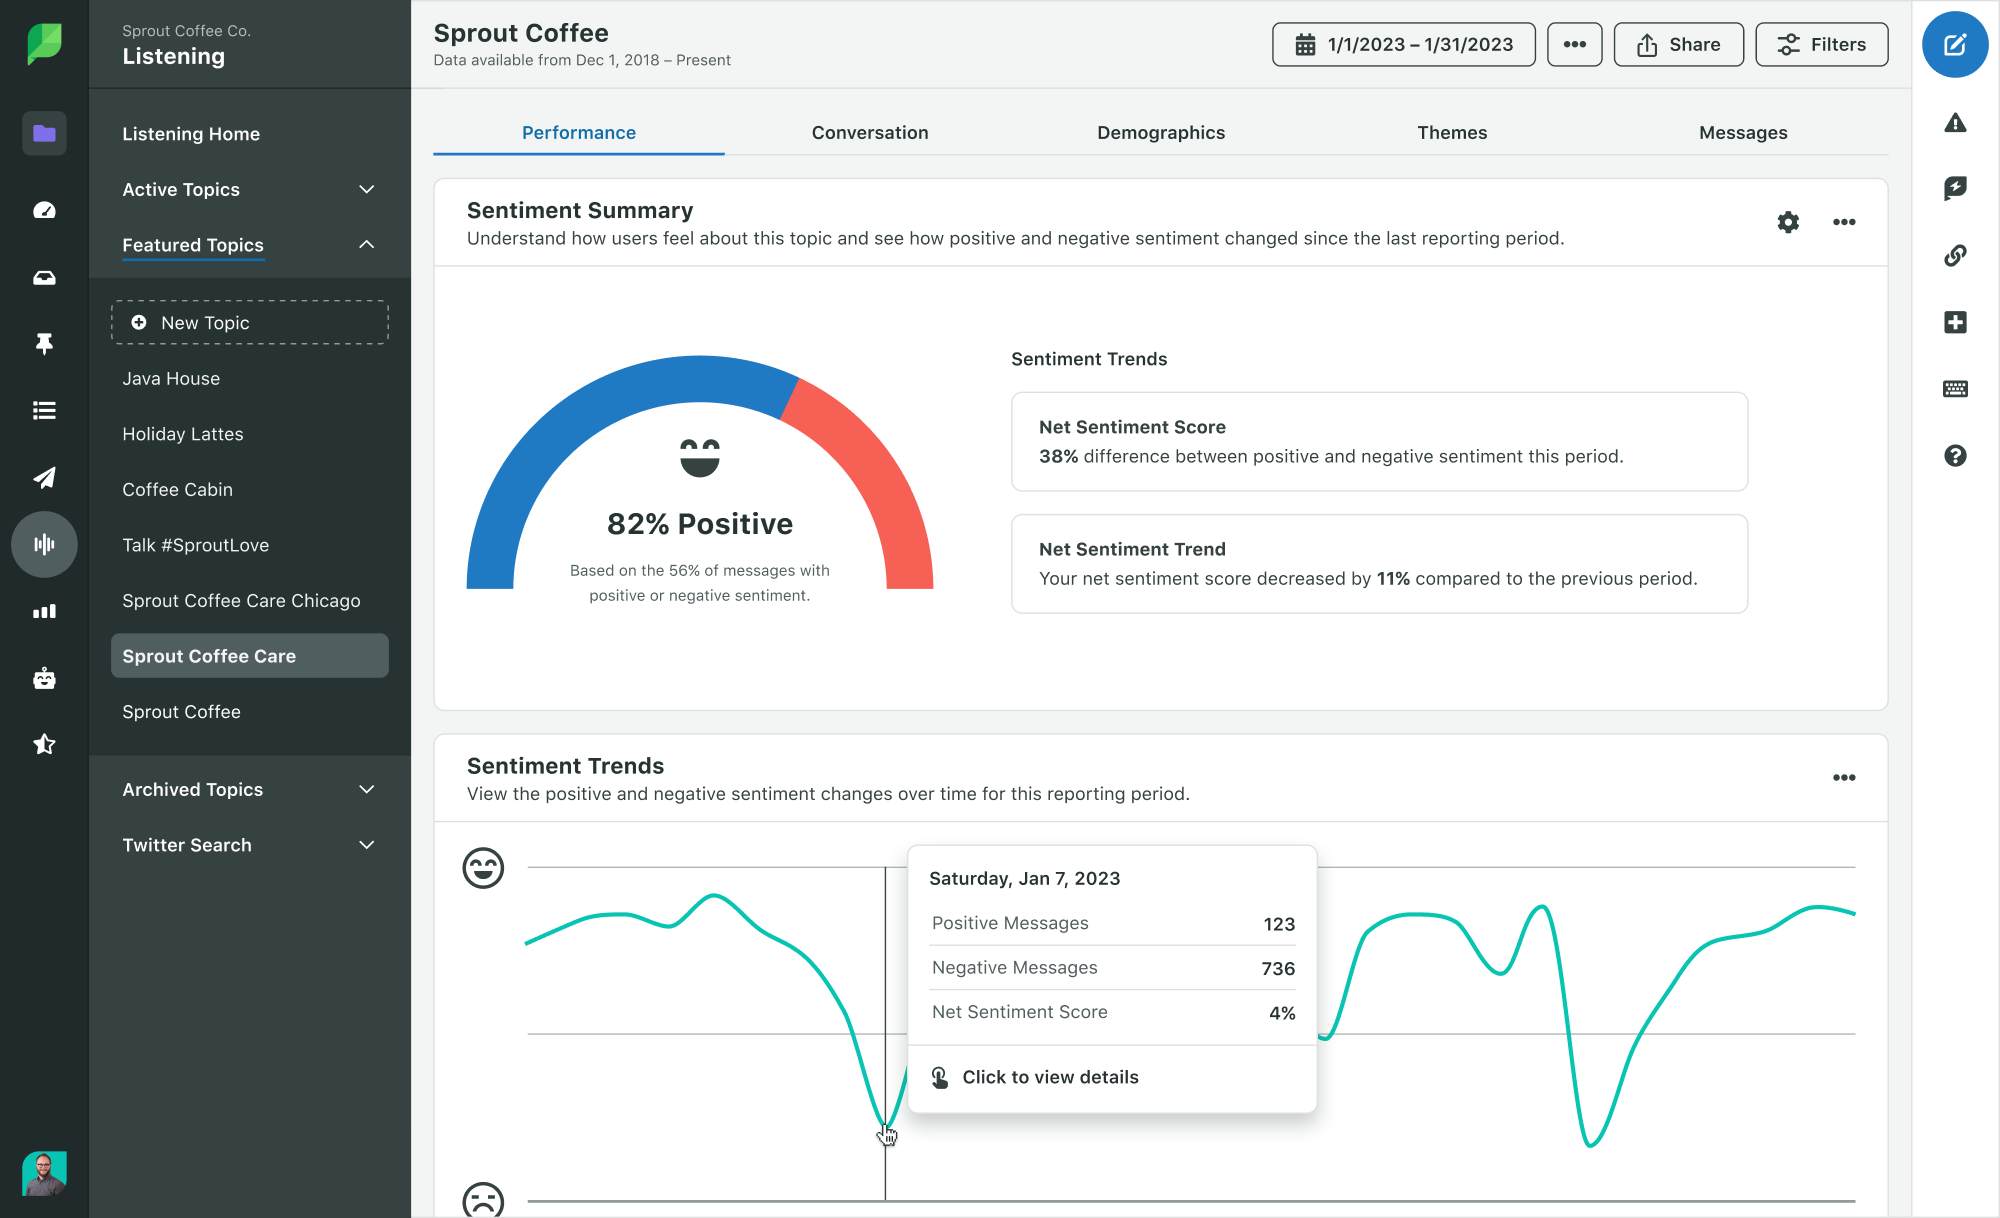Click the Listening analytics icon in sidebar
Image resolution: width=2000 pixels, height=1218 pixels.
tap(43, 544)
